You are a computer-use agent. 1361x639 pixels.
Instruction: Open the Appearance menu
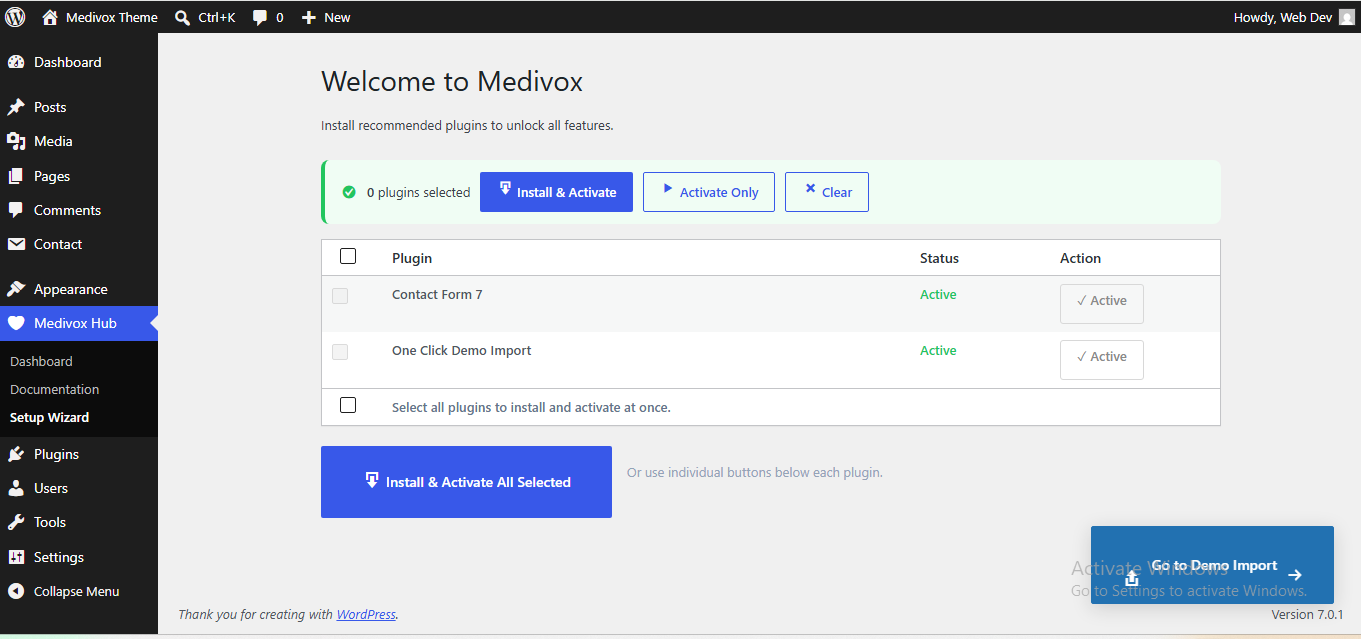pos(79,289)
